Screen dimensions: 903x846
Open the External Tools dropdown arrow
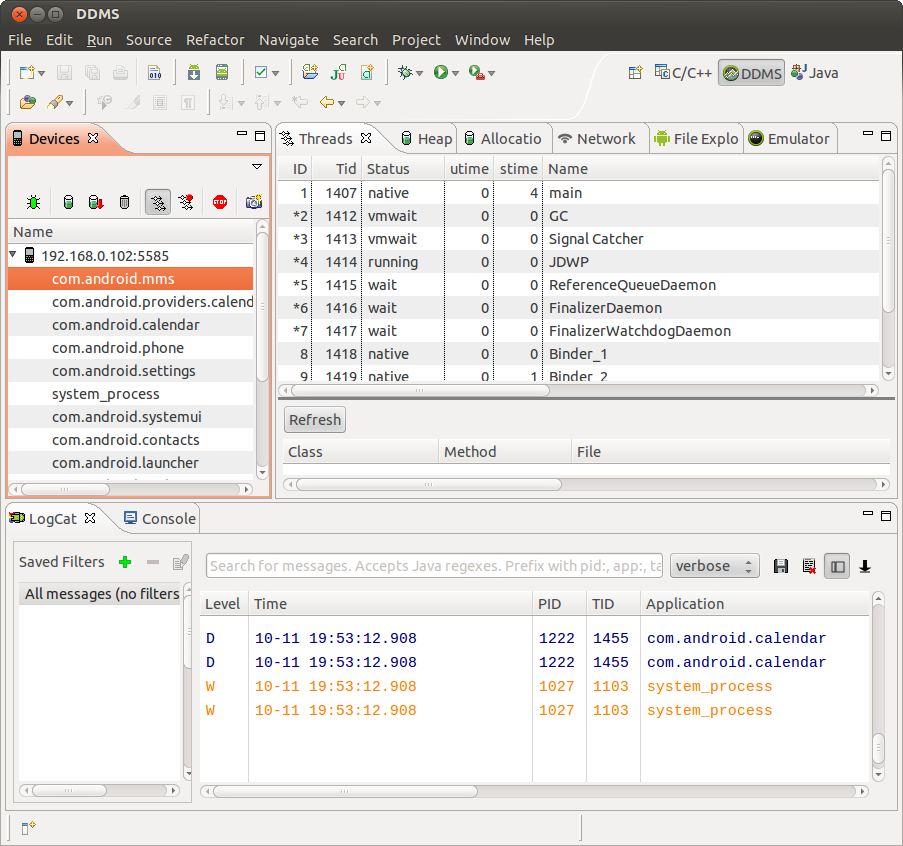click(x=491, y=73)
